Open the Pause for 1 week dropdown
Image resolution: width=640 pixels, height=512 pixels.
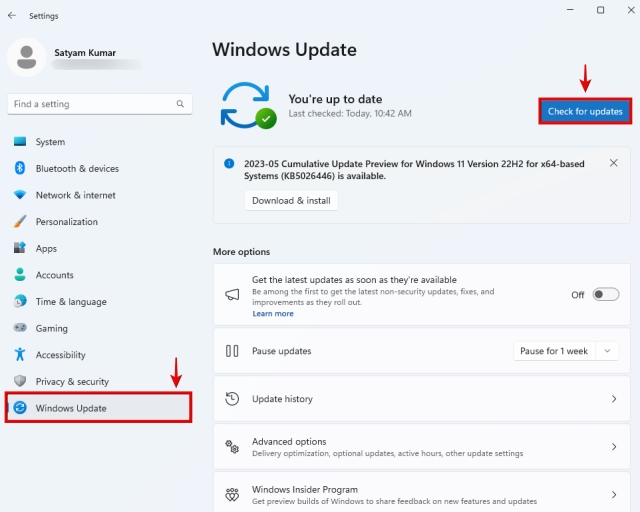(567, 351)
